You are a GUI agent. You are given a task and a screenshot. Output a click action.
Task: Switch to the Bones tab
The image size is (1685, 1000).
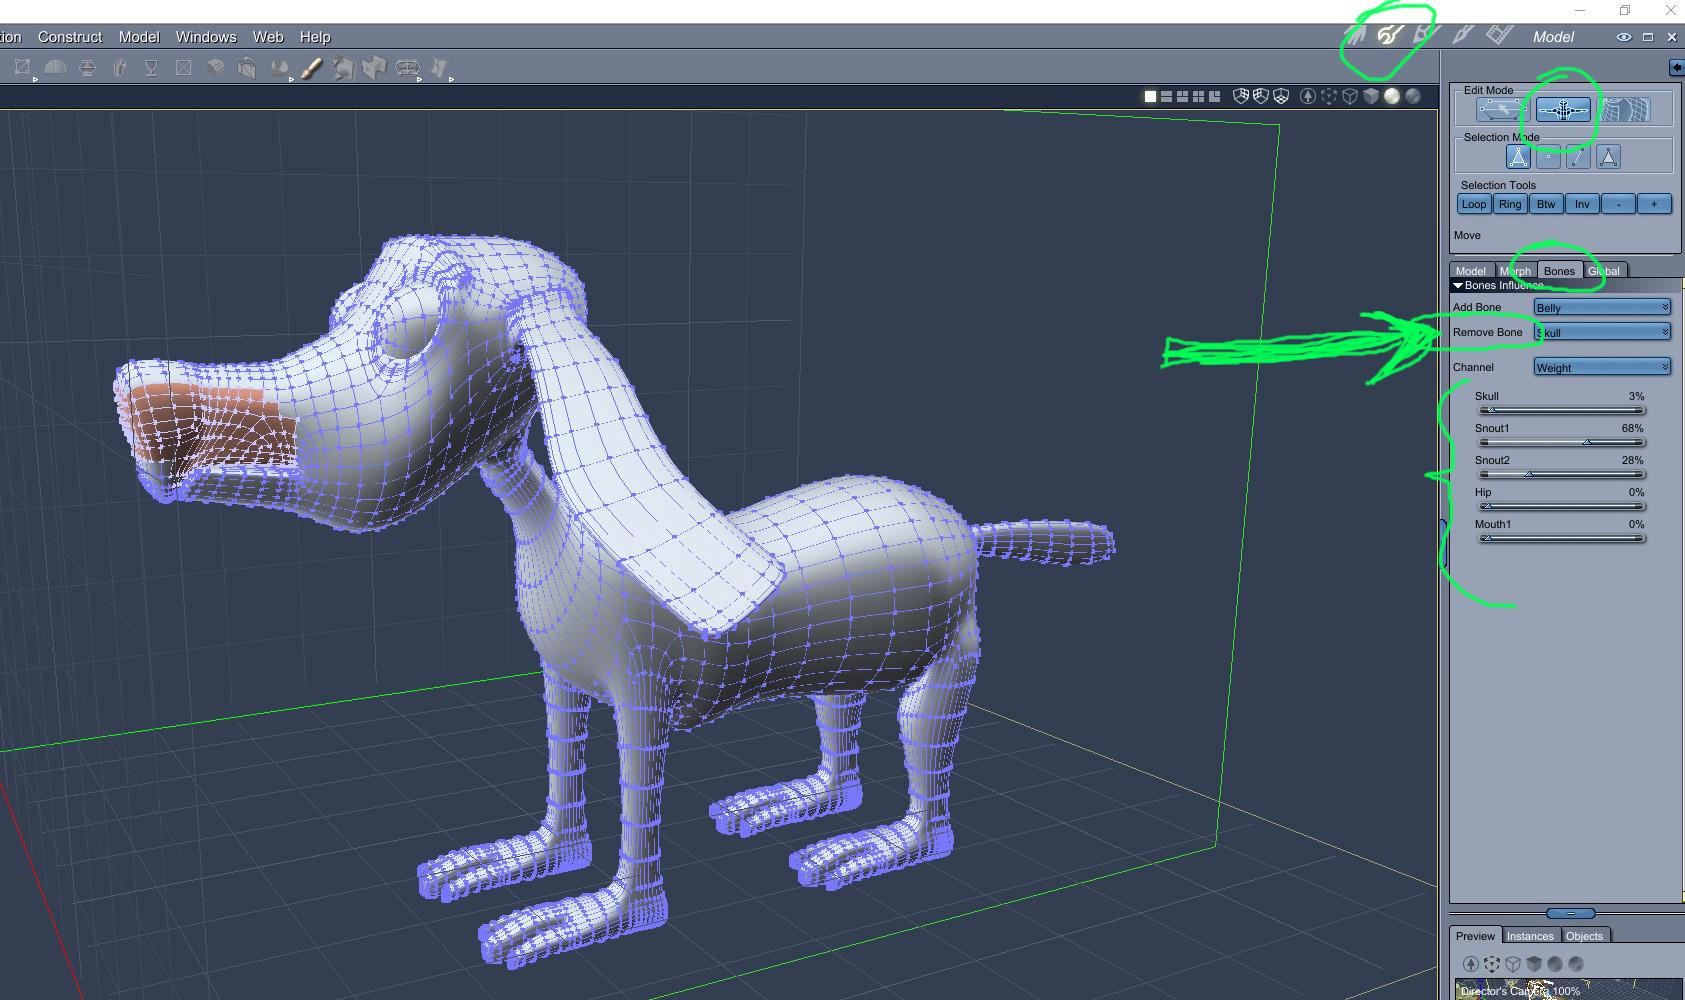(x=1559, y=271)
